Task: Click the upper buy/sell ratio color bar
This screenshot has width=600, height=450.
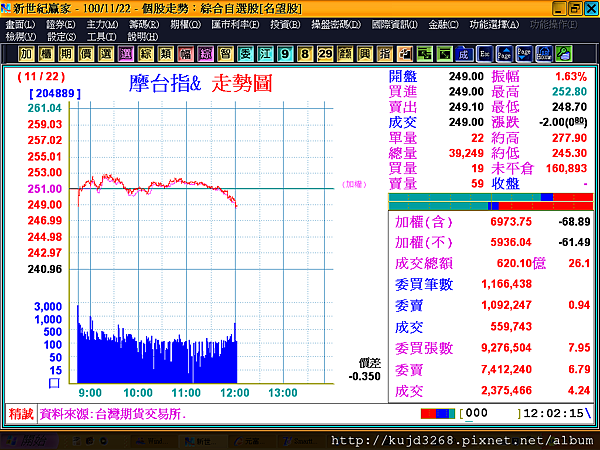Action: click(x=491, y=197)
